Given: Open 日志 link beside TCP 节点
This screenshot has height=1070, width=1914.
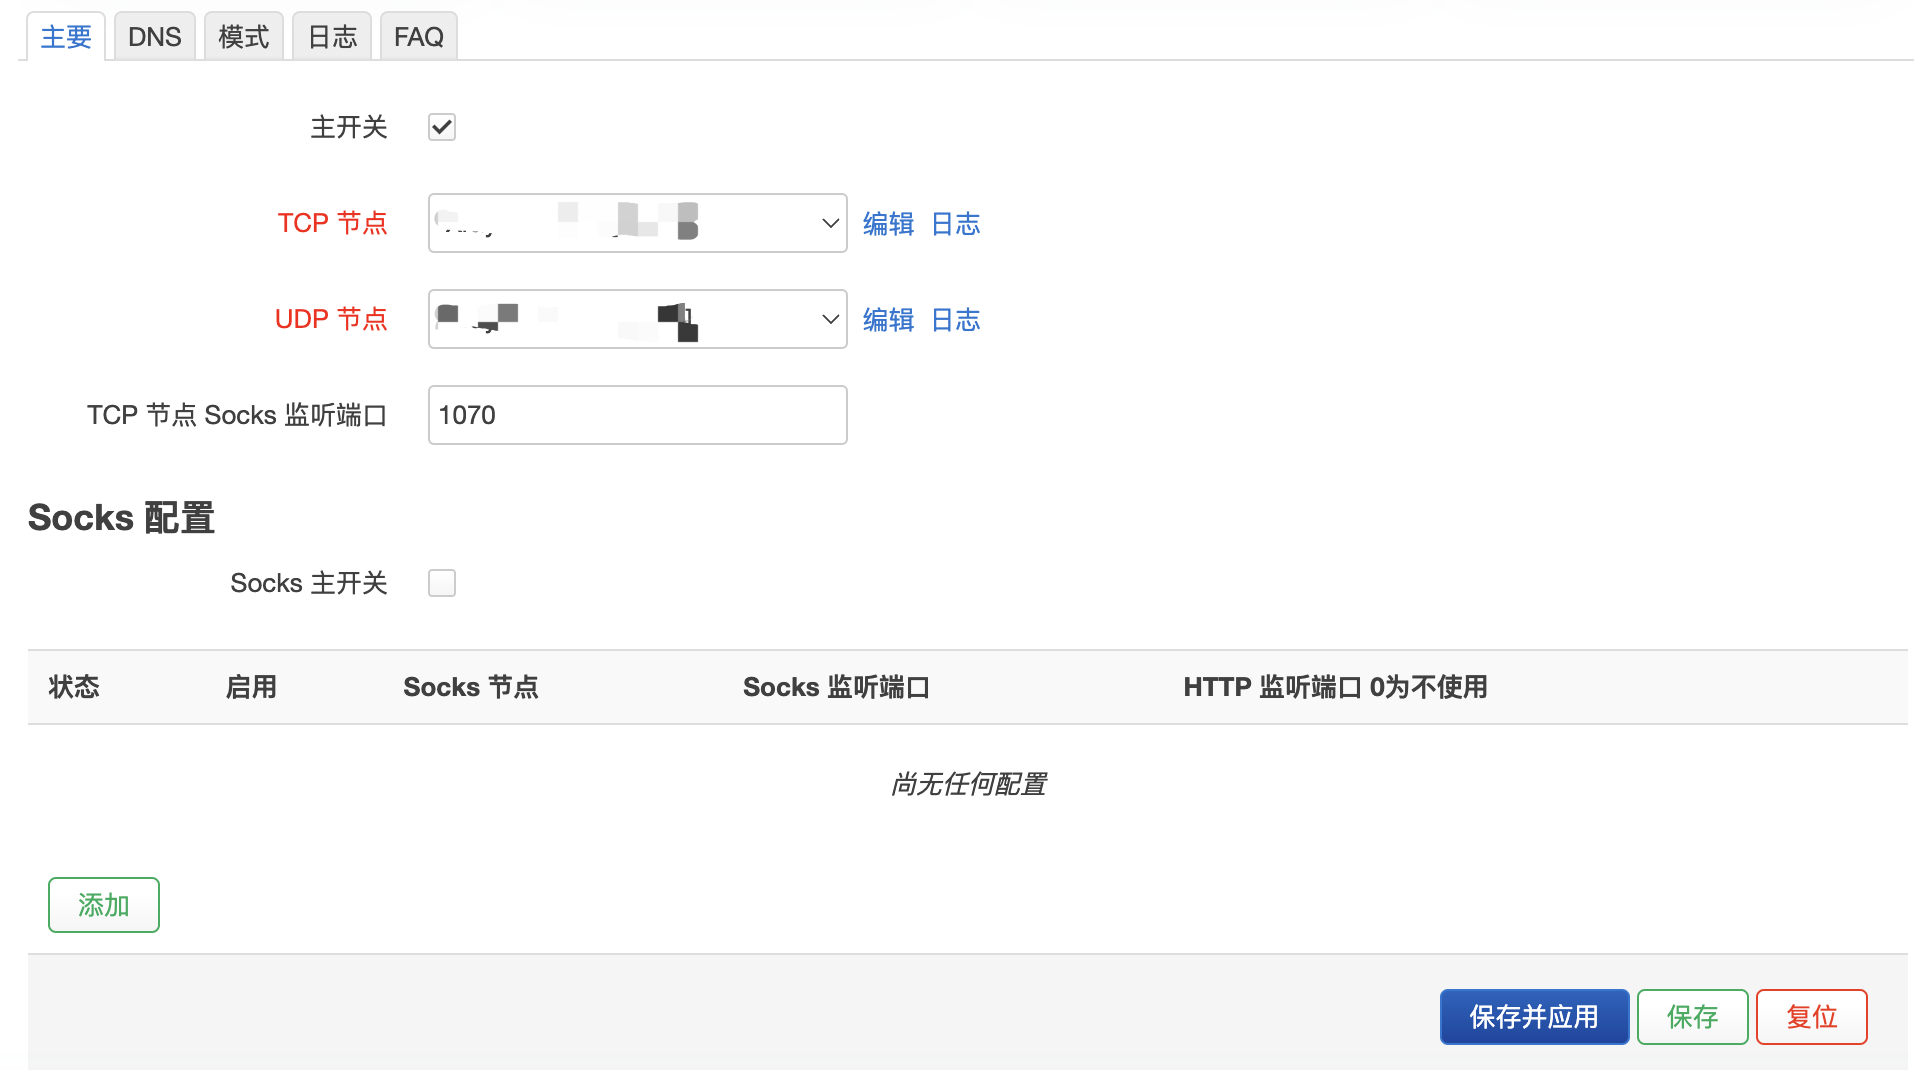Looking at the screenshot, I should pos(955,224).
